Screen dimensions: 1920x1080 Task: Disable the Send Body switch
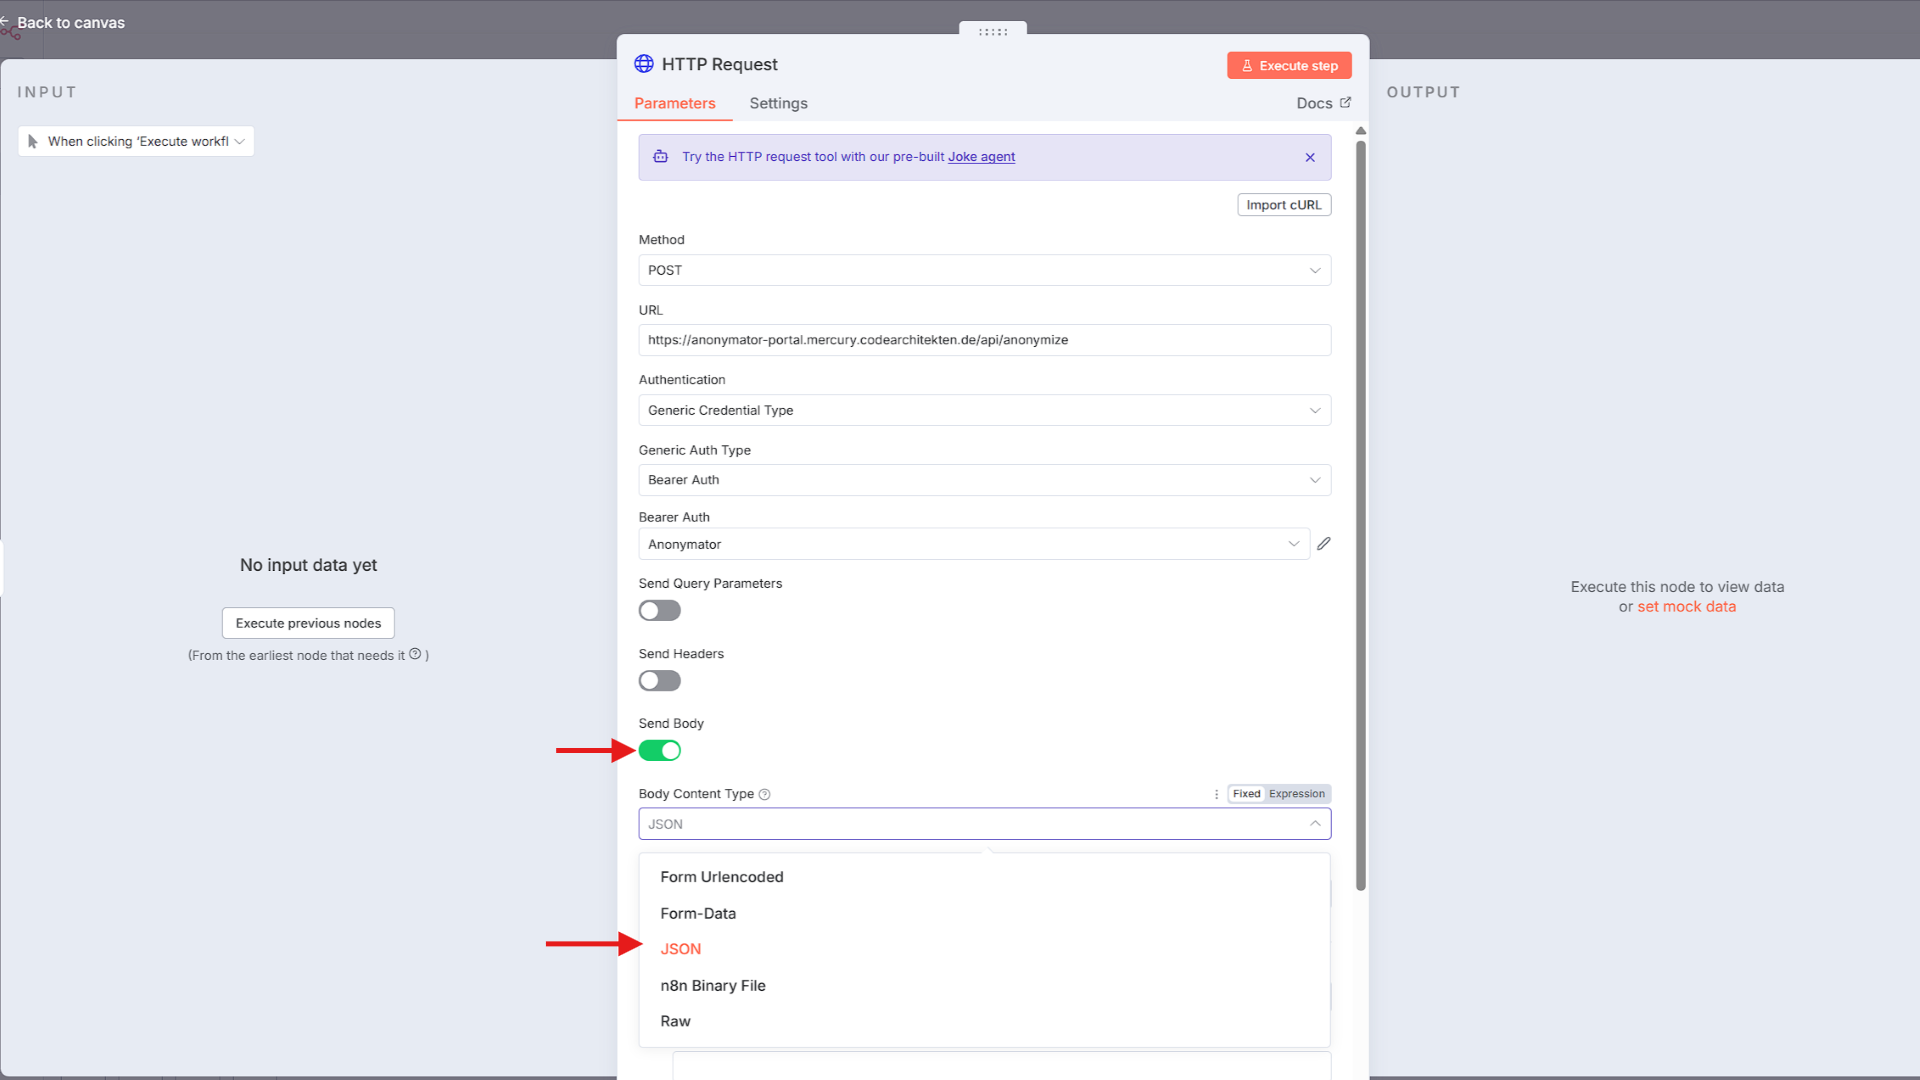point(659,750)
